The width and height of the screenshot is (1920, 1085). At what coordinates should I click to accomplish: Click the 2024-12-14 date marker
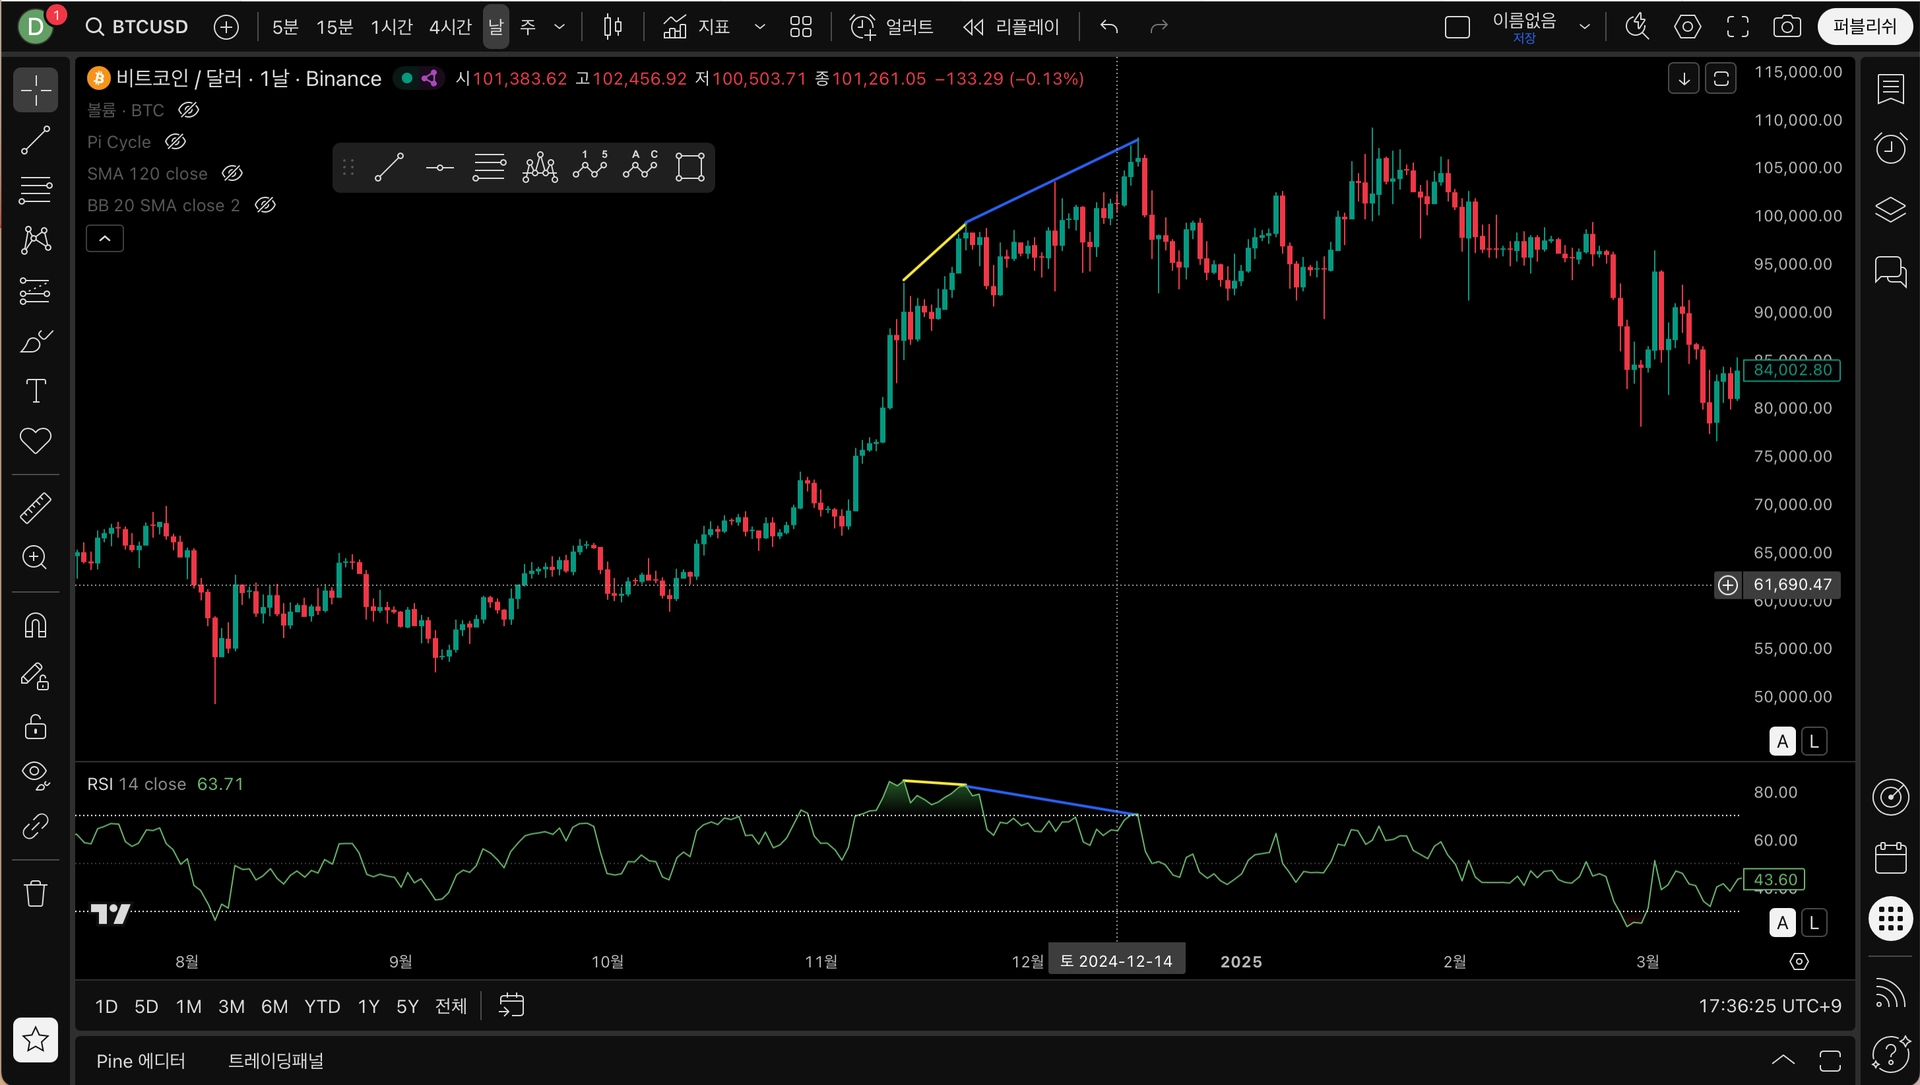tap(1116, 961)
